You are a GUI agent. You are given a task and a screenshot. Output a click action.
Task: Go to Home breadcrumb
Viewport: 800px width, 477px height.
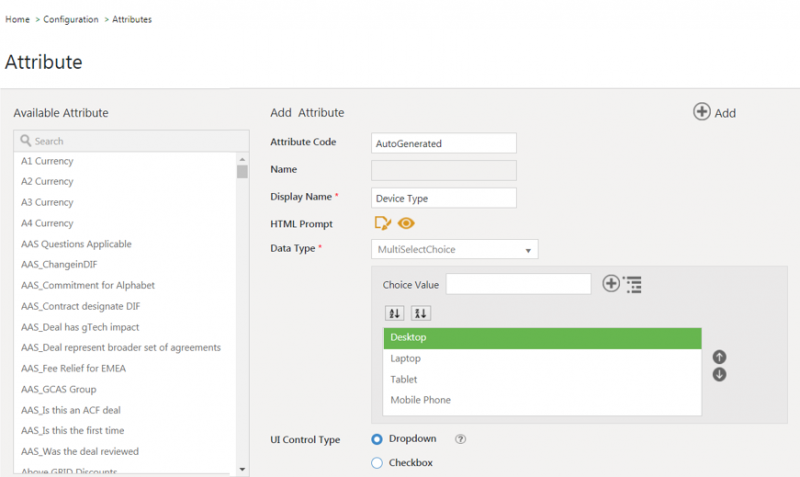tap(17, 19)
